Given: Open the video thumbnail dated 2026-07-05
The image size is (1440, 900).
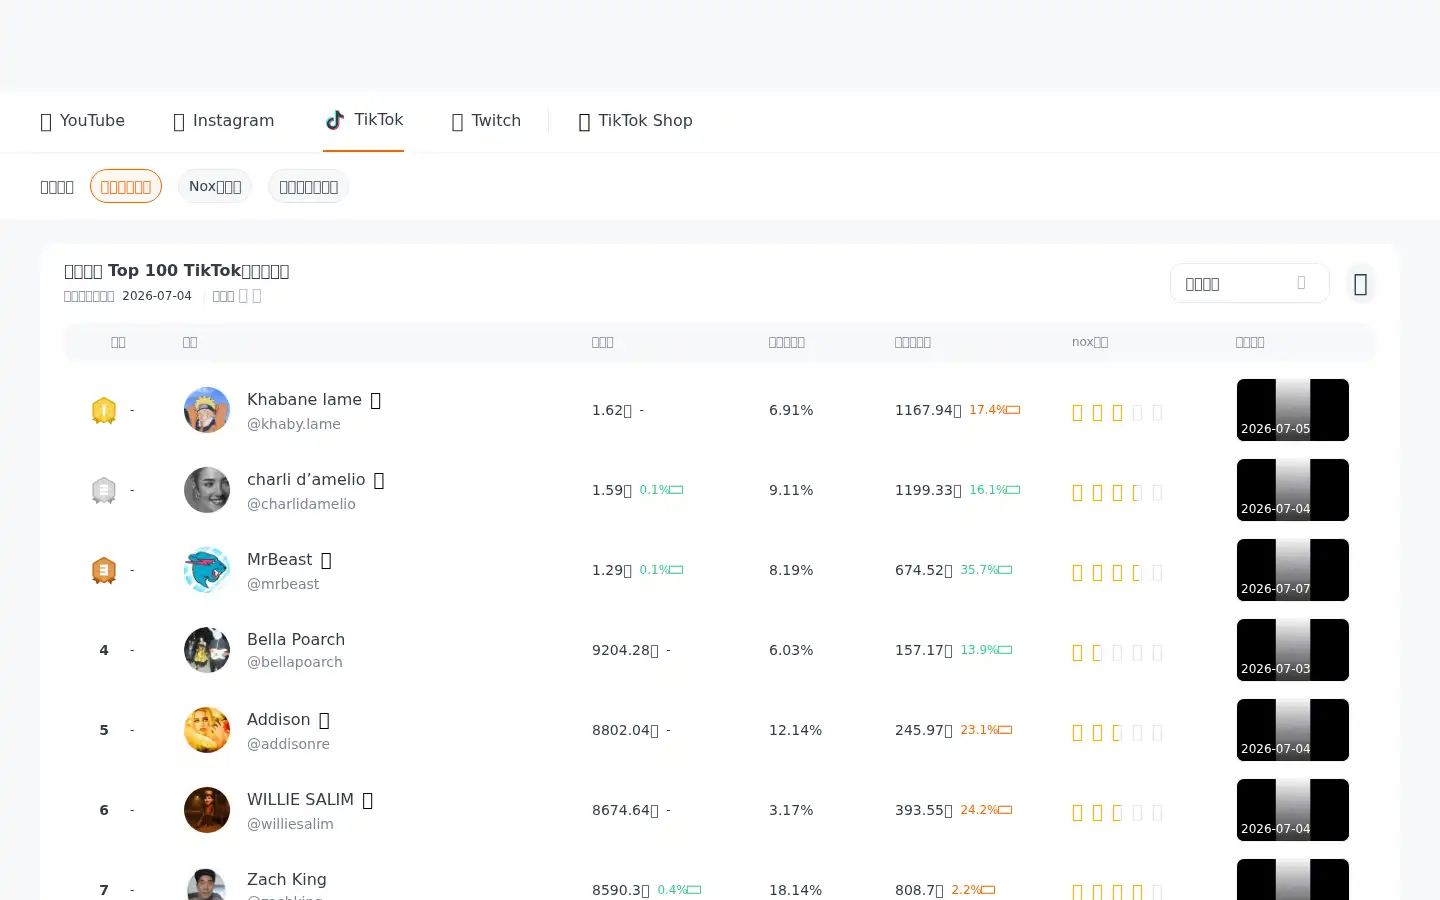Looking at the screenshot, I should [1293, 410].
